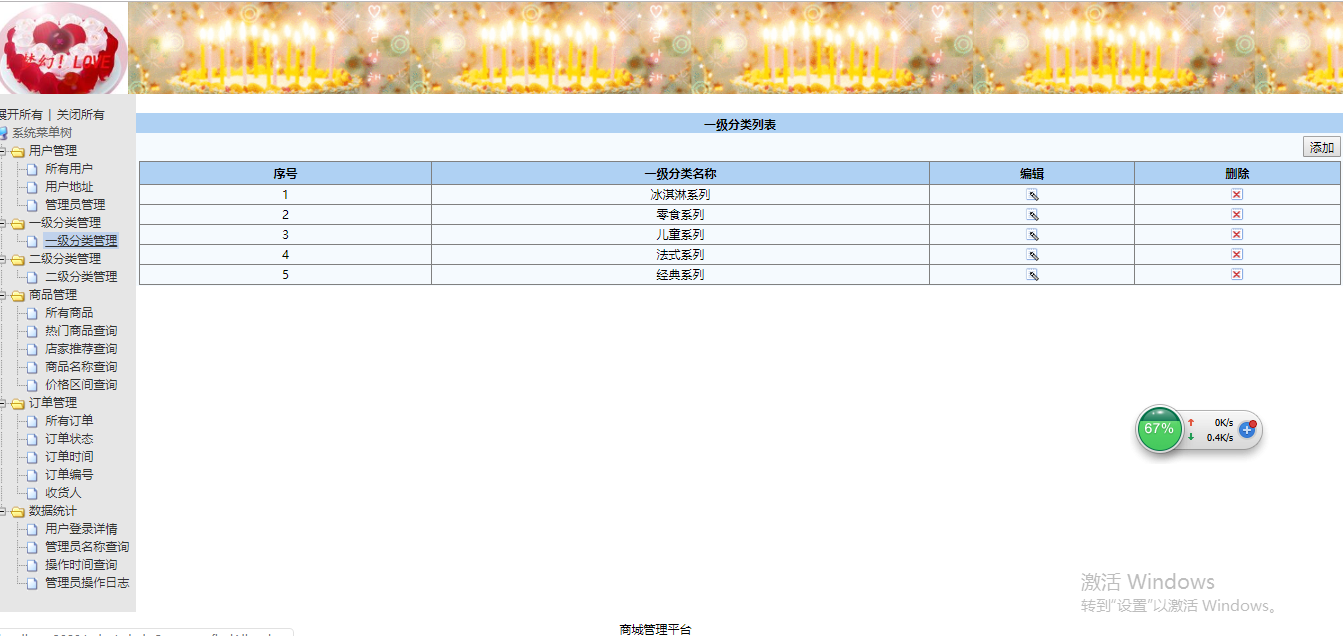Click the page icon beside 用户登录详情
Viewport: 1343px width, 636px height.
coord(33,529)
